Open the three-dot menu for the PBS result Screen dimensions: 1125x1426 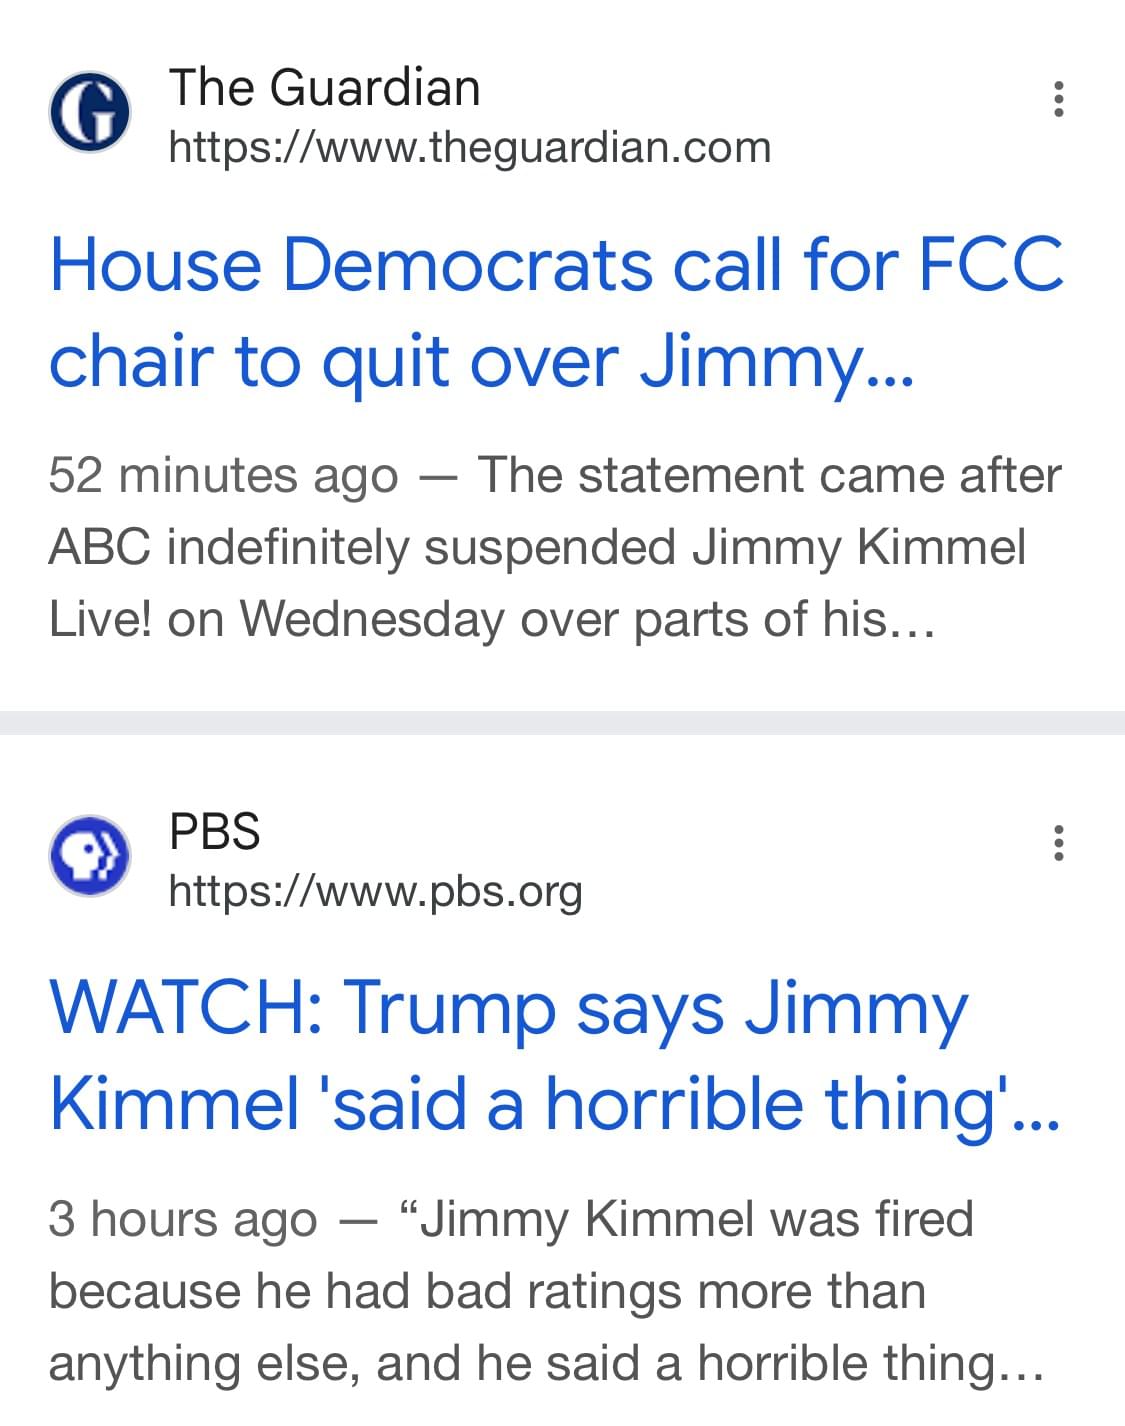[x=1058, y=843]
